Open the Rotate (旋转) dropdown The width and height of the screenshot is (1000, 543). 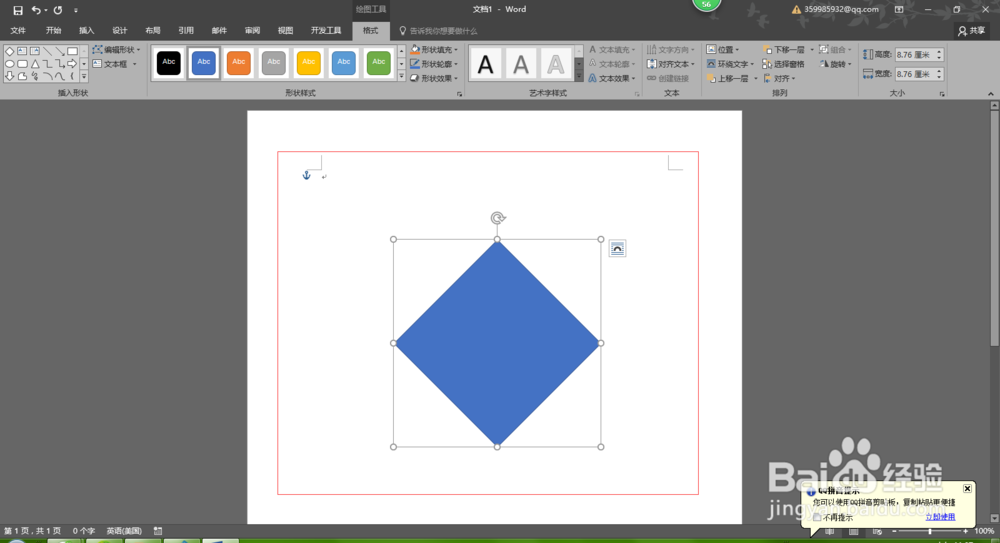[x=836, y=64]
